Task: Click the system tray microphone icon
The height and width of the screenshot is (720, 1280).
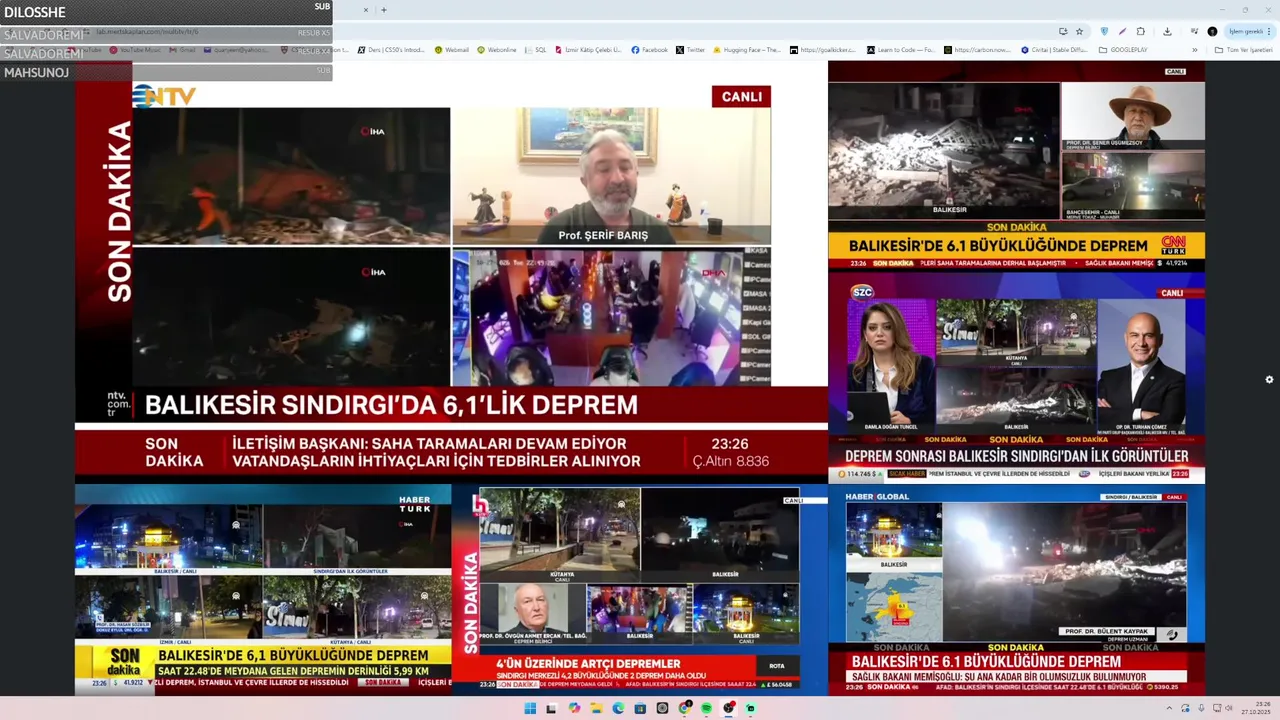Action: point(1201,708)
